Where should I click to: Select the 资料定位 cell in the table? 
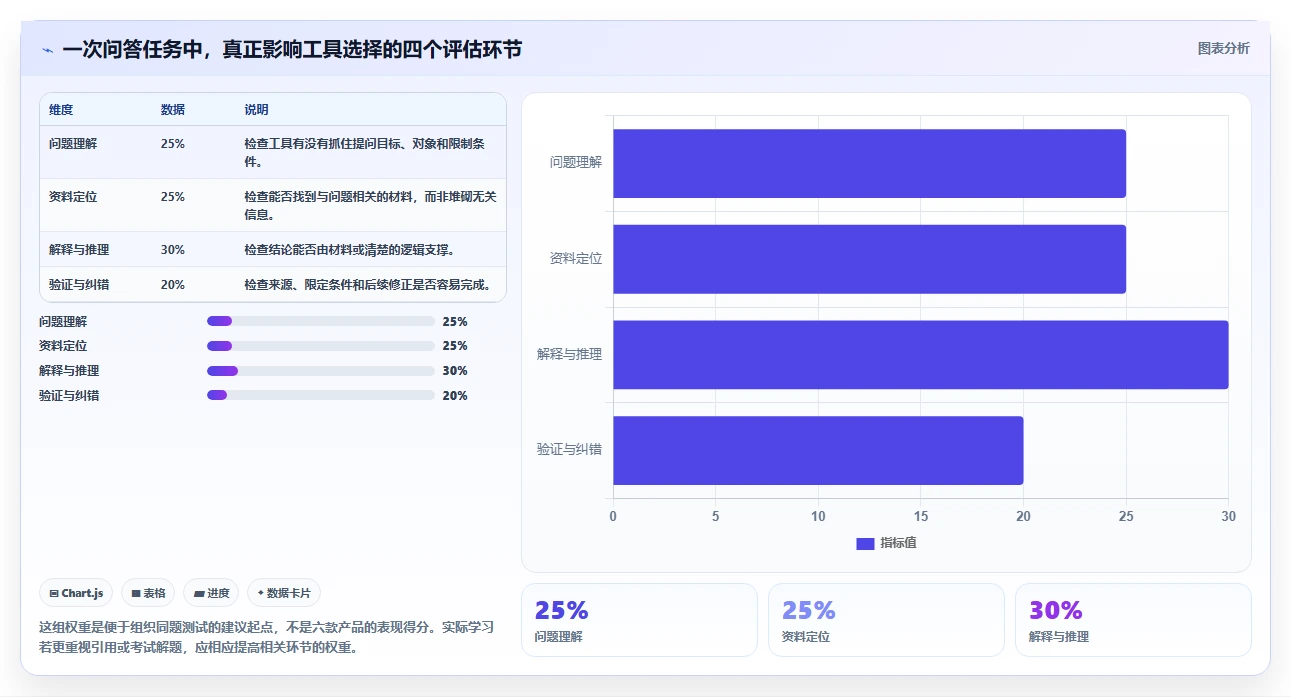(73, 197)
